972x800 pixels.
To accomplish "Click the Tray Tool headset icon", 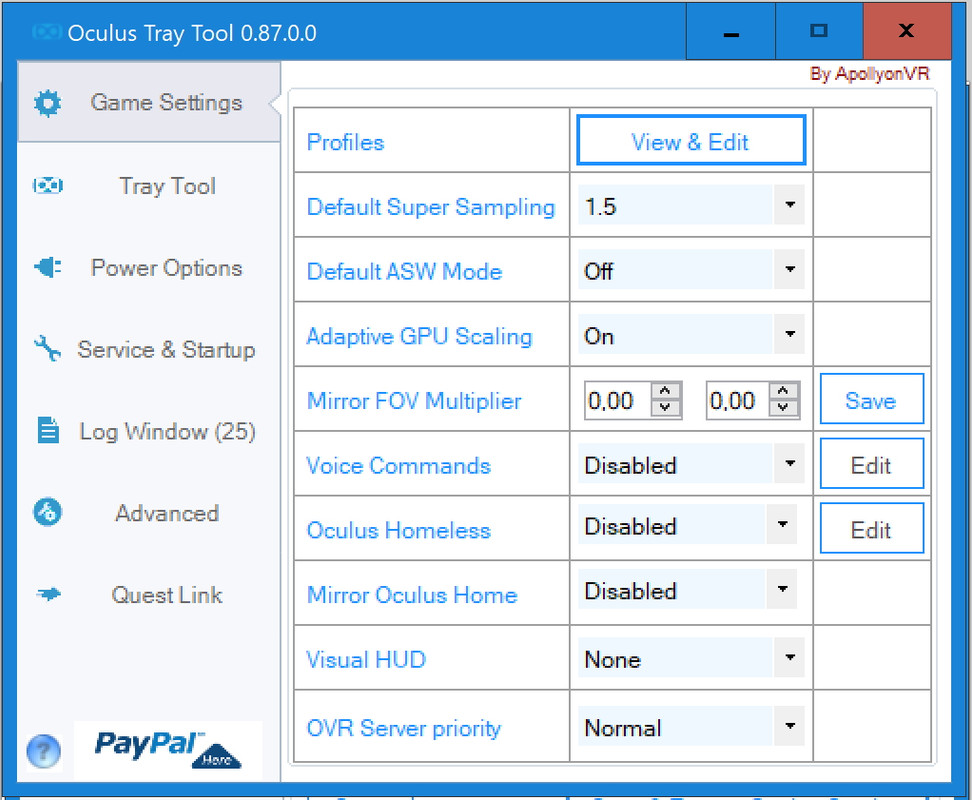I will pyautogui.click(x=48, y=185).
